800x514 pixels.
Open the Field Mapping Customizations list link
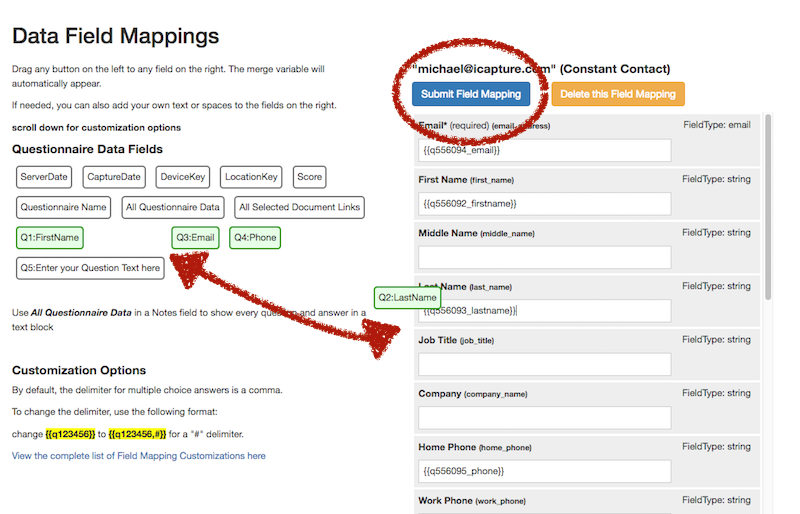(139, 456)
